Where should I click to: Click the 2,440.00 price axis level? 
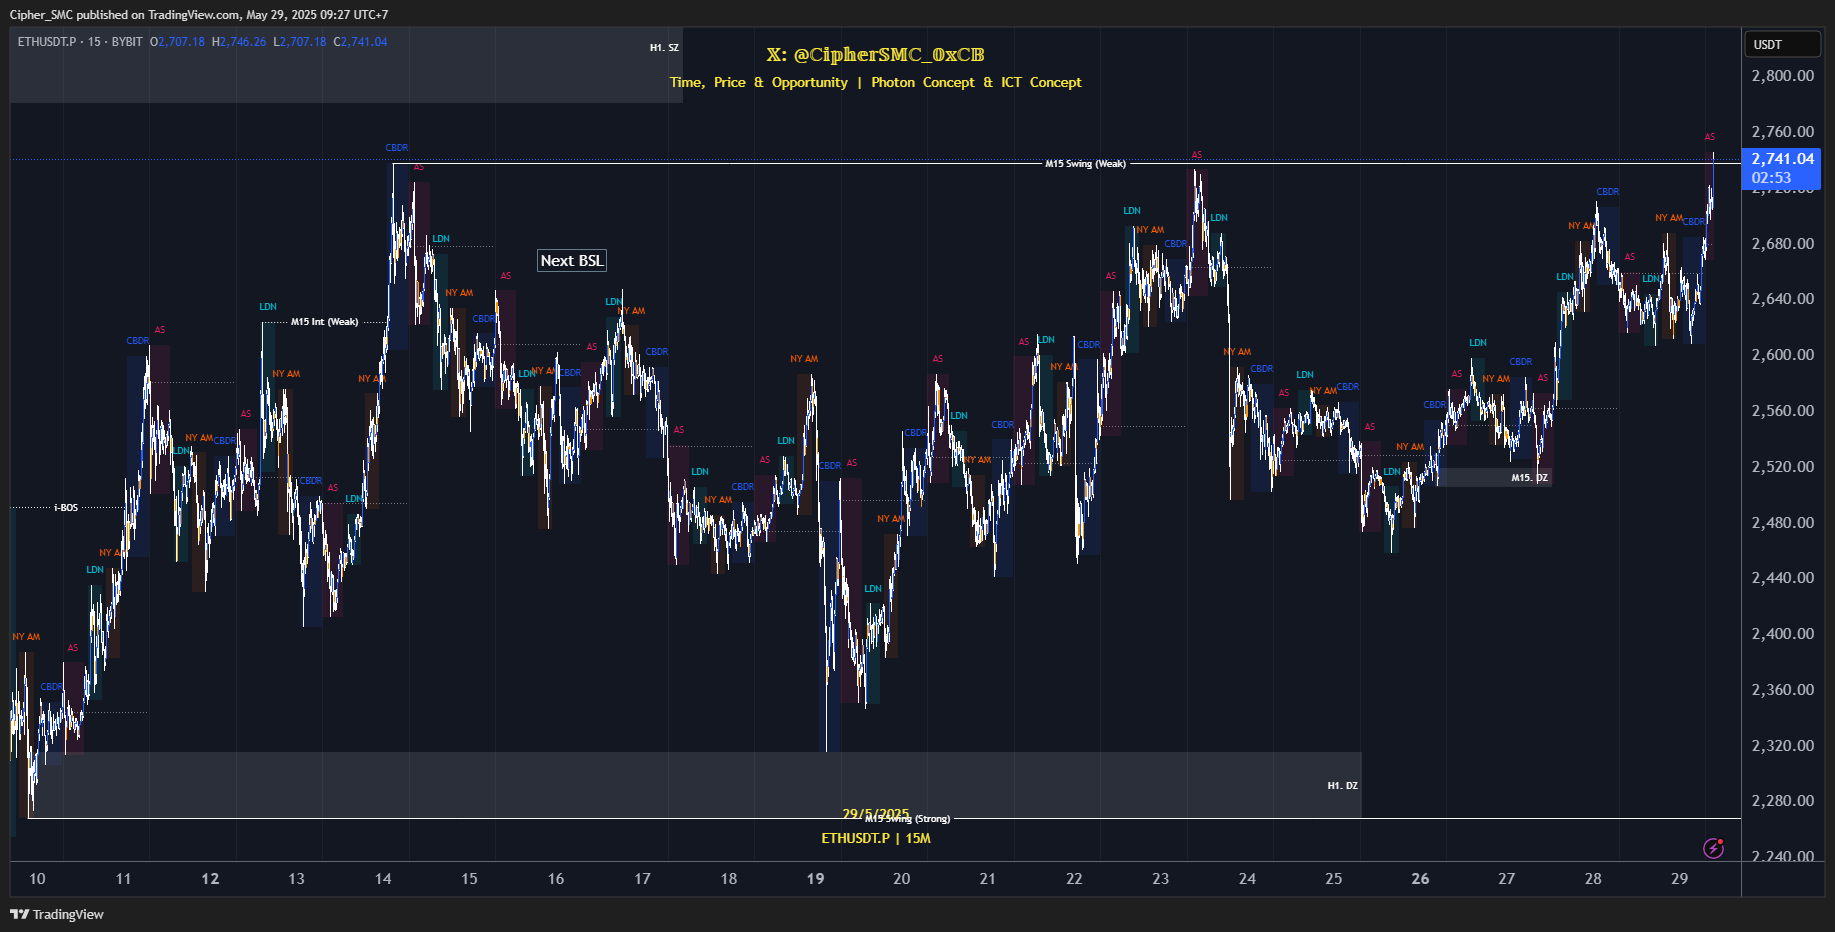1782,578
